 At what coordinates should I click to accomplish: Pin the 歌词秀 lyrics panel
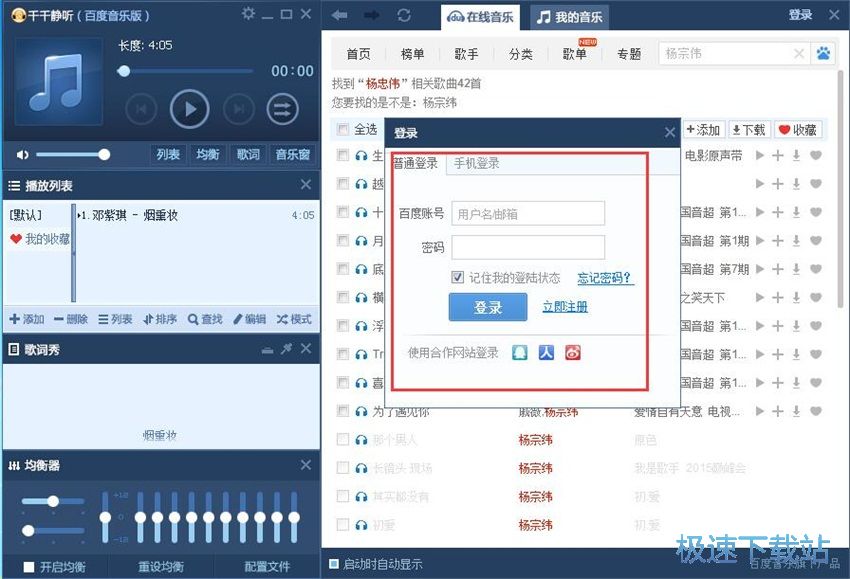(287, 349)
